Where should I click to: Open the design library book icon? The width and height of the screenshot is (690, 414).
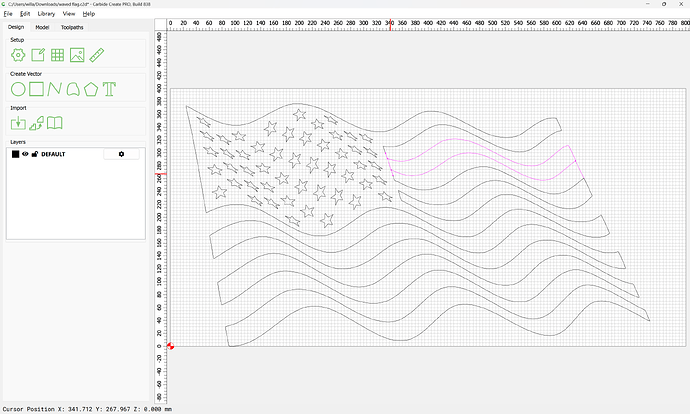55,123
